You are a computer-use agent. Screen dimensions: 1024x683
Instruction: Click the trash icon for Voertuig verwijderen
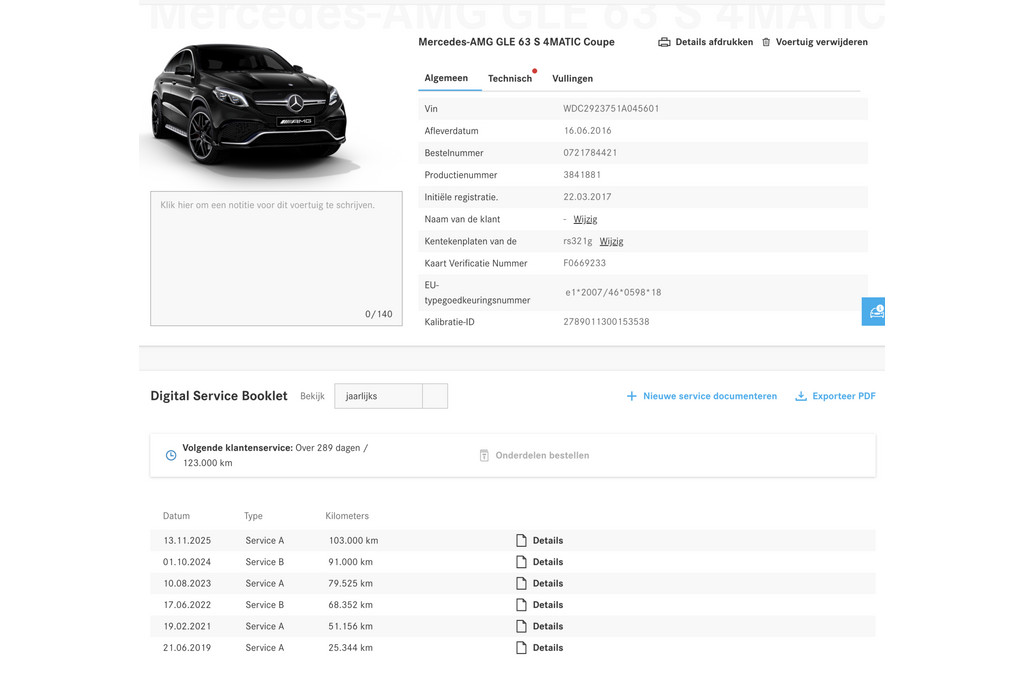pos(766,43)
